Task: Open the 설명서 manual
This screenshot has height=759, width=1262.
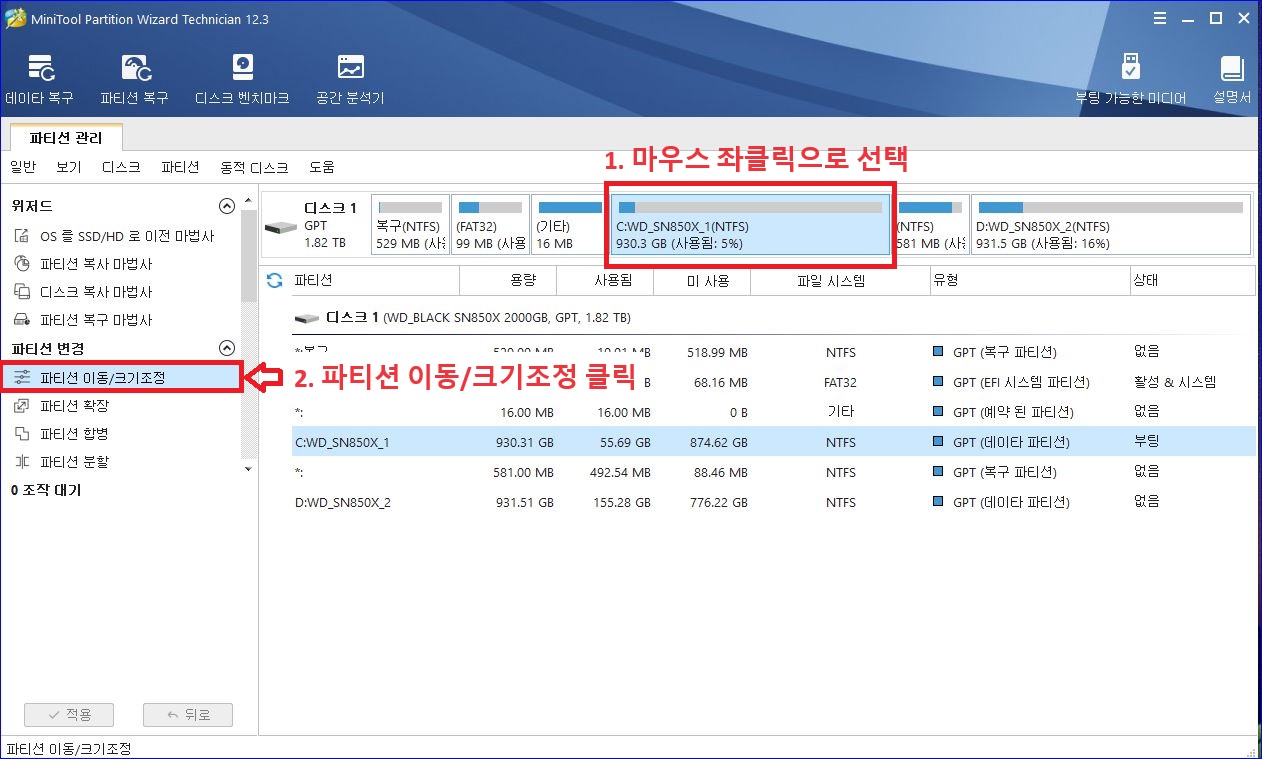Action: 1232,80
